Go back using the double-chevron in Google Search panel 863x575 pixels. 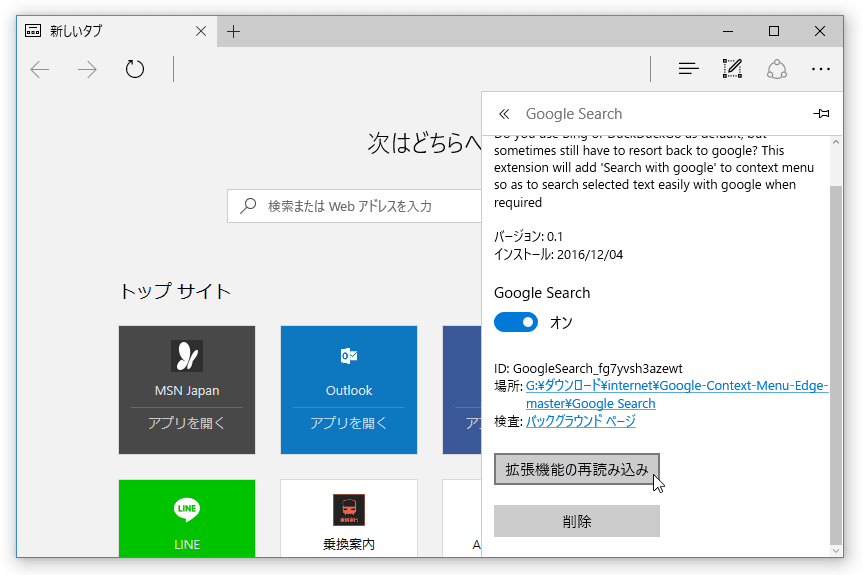click(x=504, y=114)
